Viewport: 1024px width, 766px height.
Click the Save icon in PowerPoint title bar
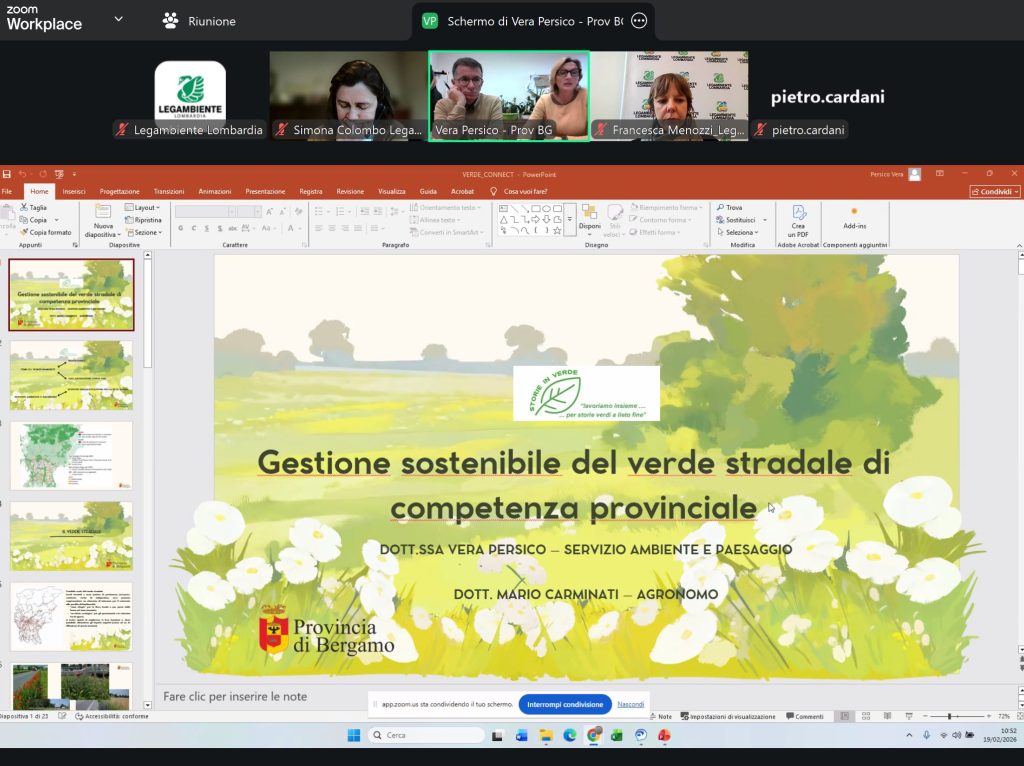click(x=7, y=174)
